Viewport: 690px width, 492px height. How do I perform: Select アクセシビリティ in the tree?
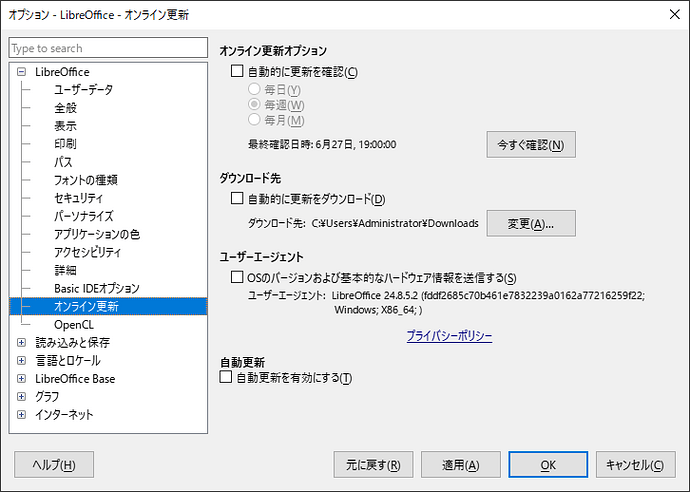coord(87,252)
